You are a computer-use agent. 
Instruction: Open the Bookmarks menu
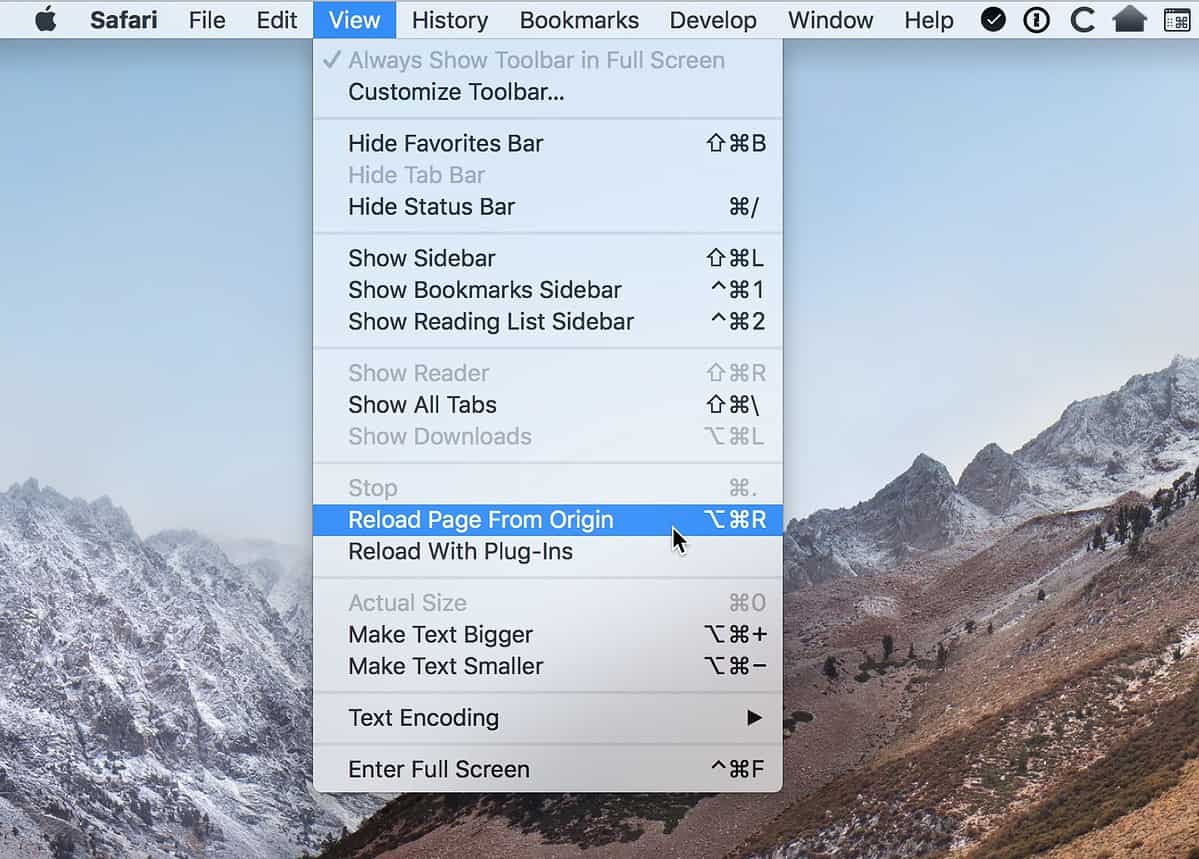pos(579,19)
